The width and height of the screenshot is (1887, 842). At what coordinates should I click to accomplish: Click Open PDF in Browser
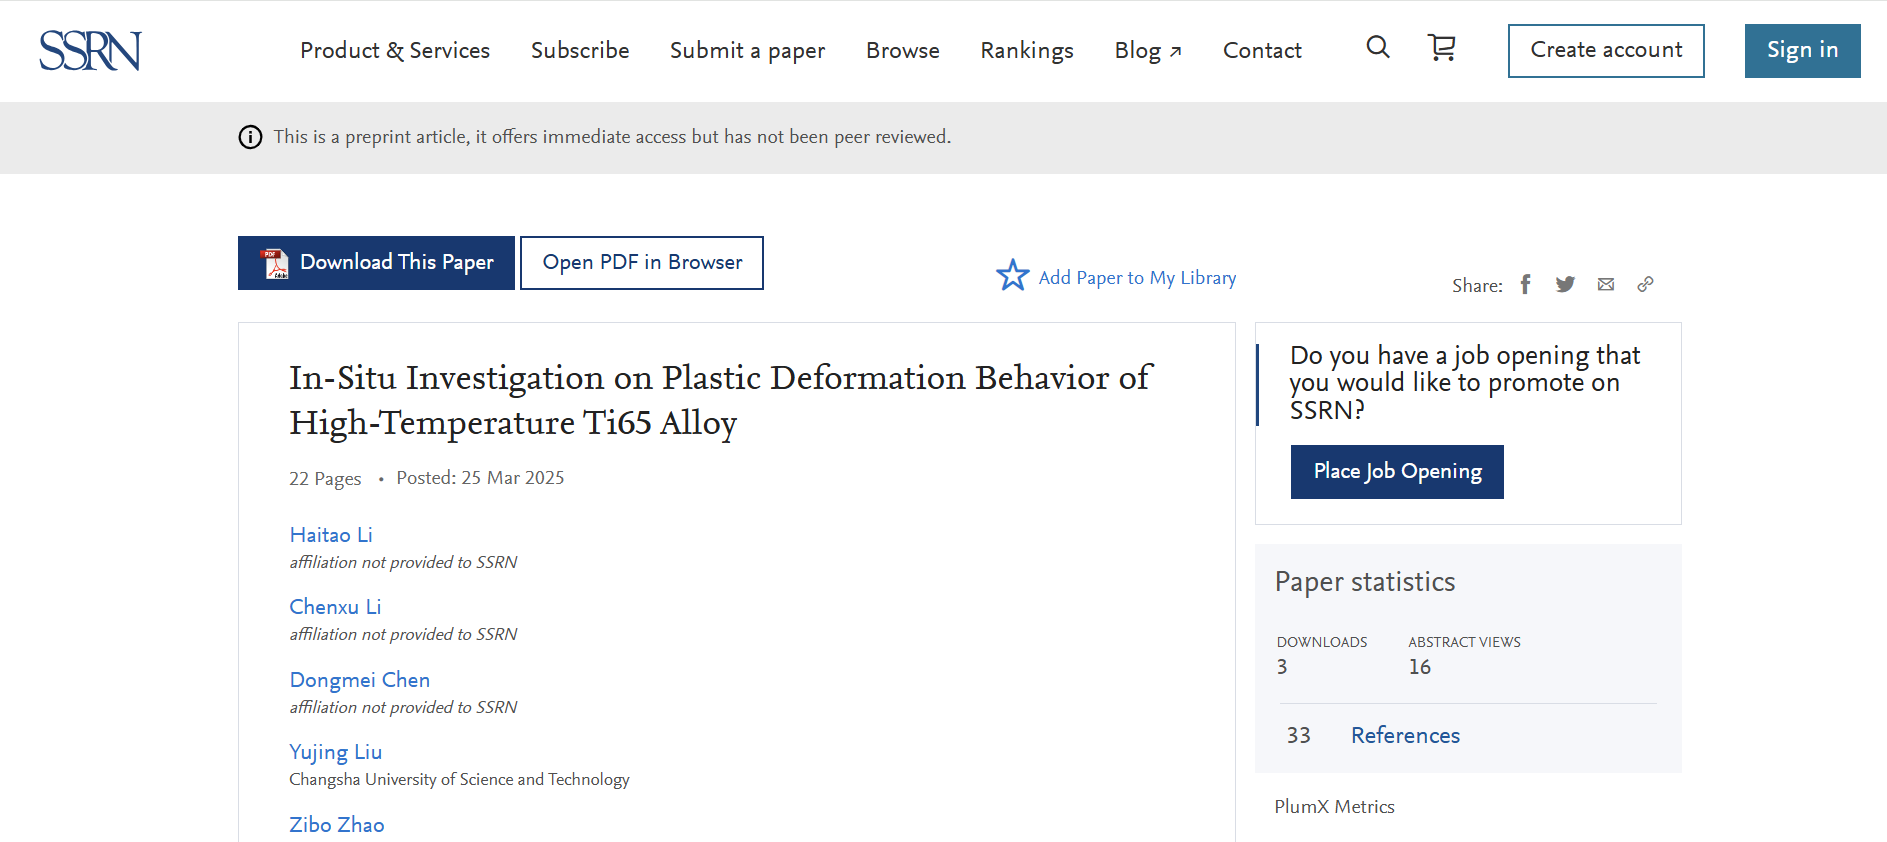[642, 263]
